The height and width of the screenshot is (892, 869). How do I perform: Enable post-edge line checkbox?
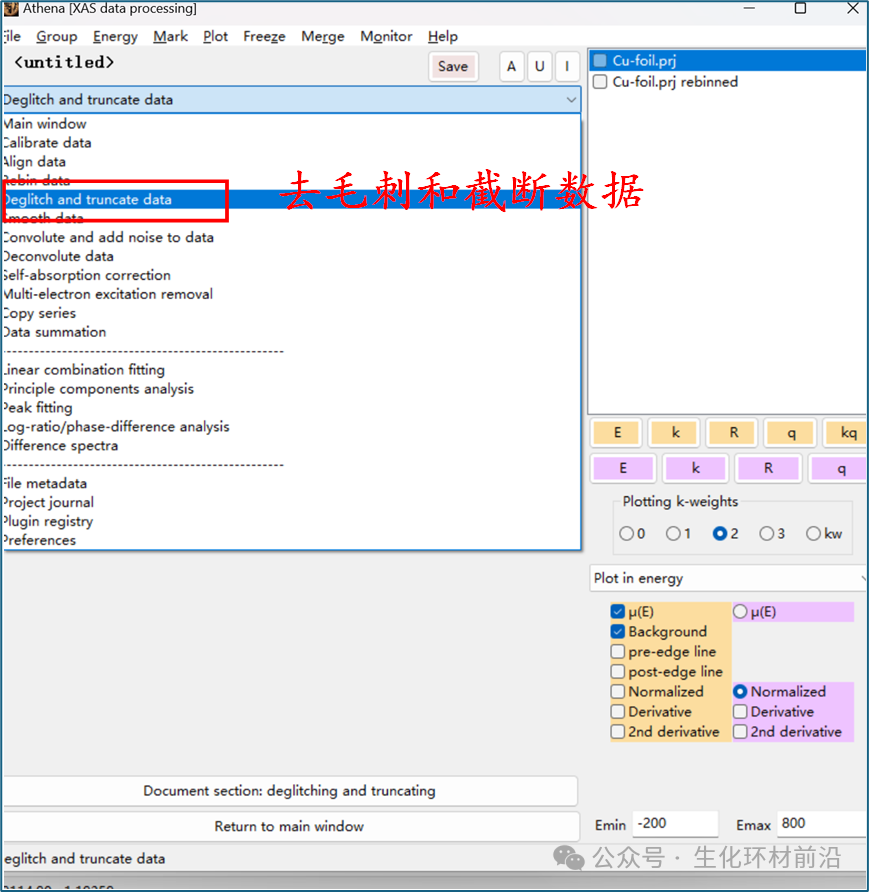tap(618, 671)
